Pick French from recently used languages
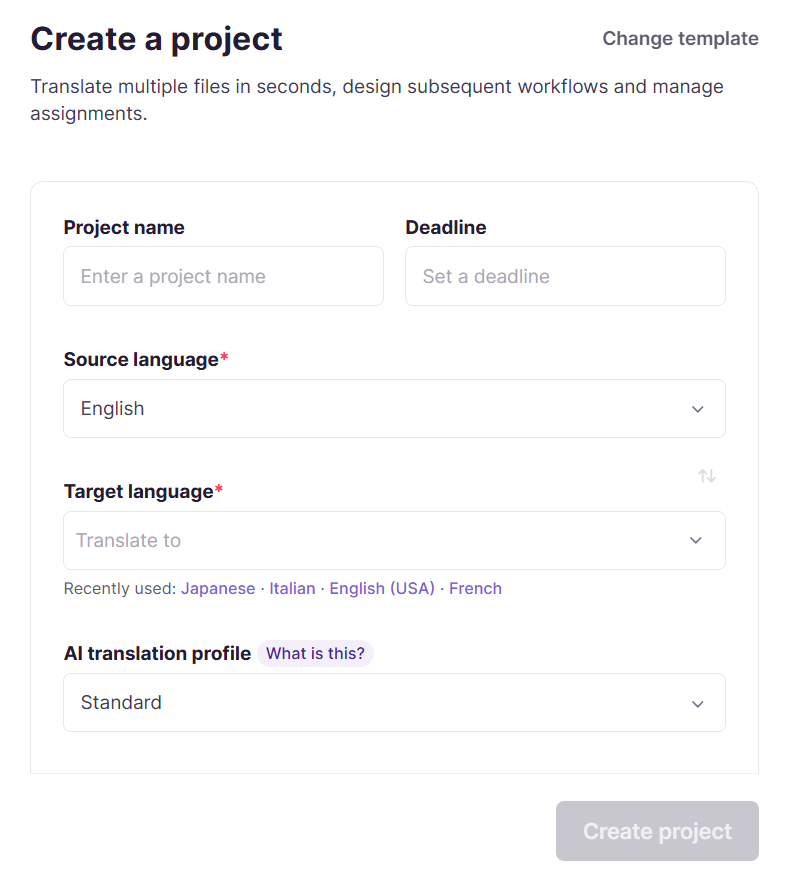811x871 pixels. point(475,588)
